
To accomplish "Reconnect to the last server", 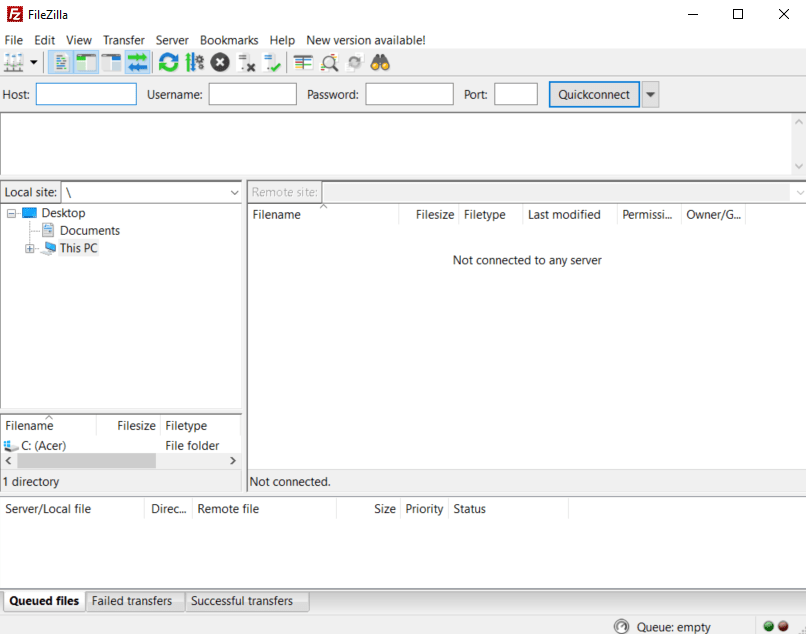I will click(272, 63).
